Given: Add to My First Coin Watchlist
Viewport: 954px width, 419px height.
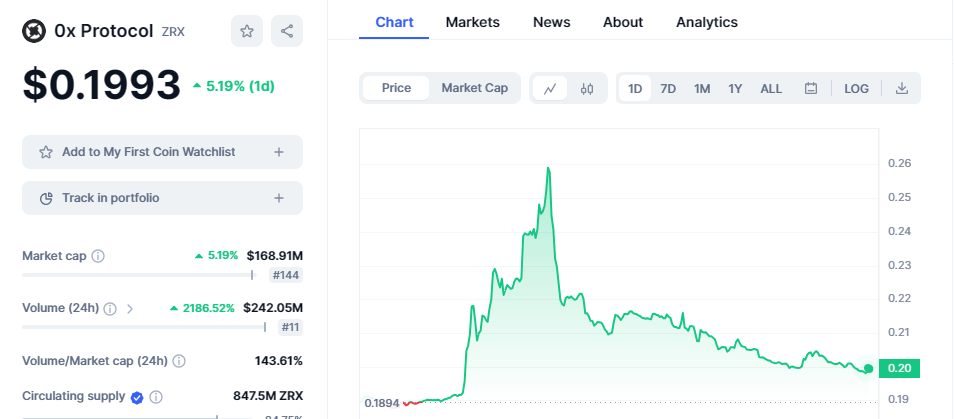Looking at the screenshot, I should pos(162,152).
